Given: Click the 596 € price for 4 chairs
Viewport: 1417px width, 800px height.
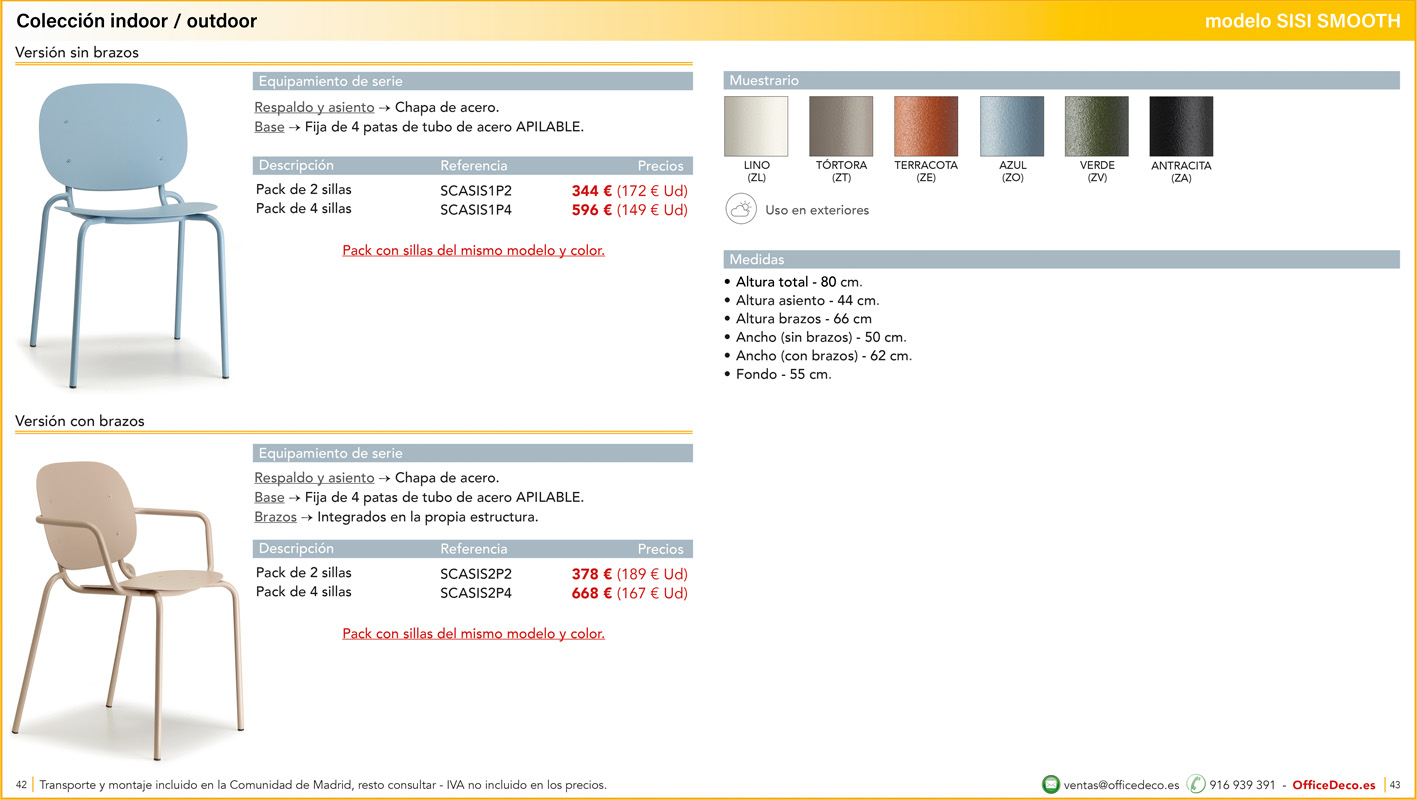Looking at the screenshot, I should pyautogui.click(x=591, y=210).
